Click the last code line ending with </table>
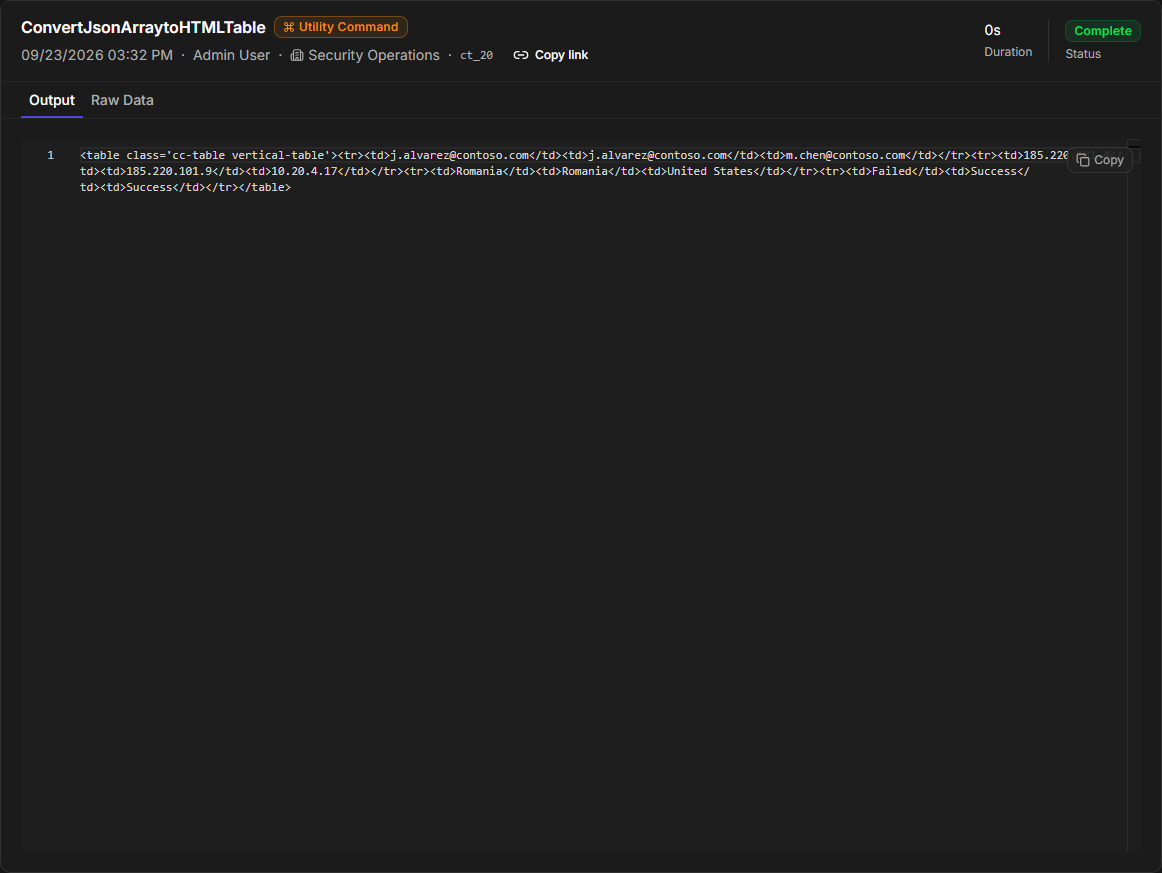1162x873 pixels. pos(185,187)
